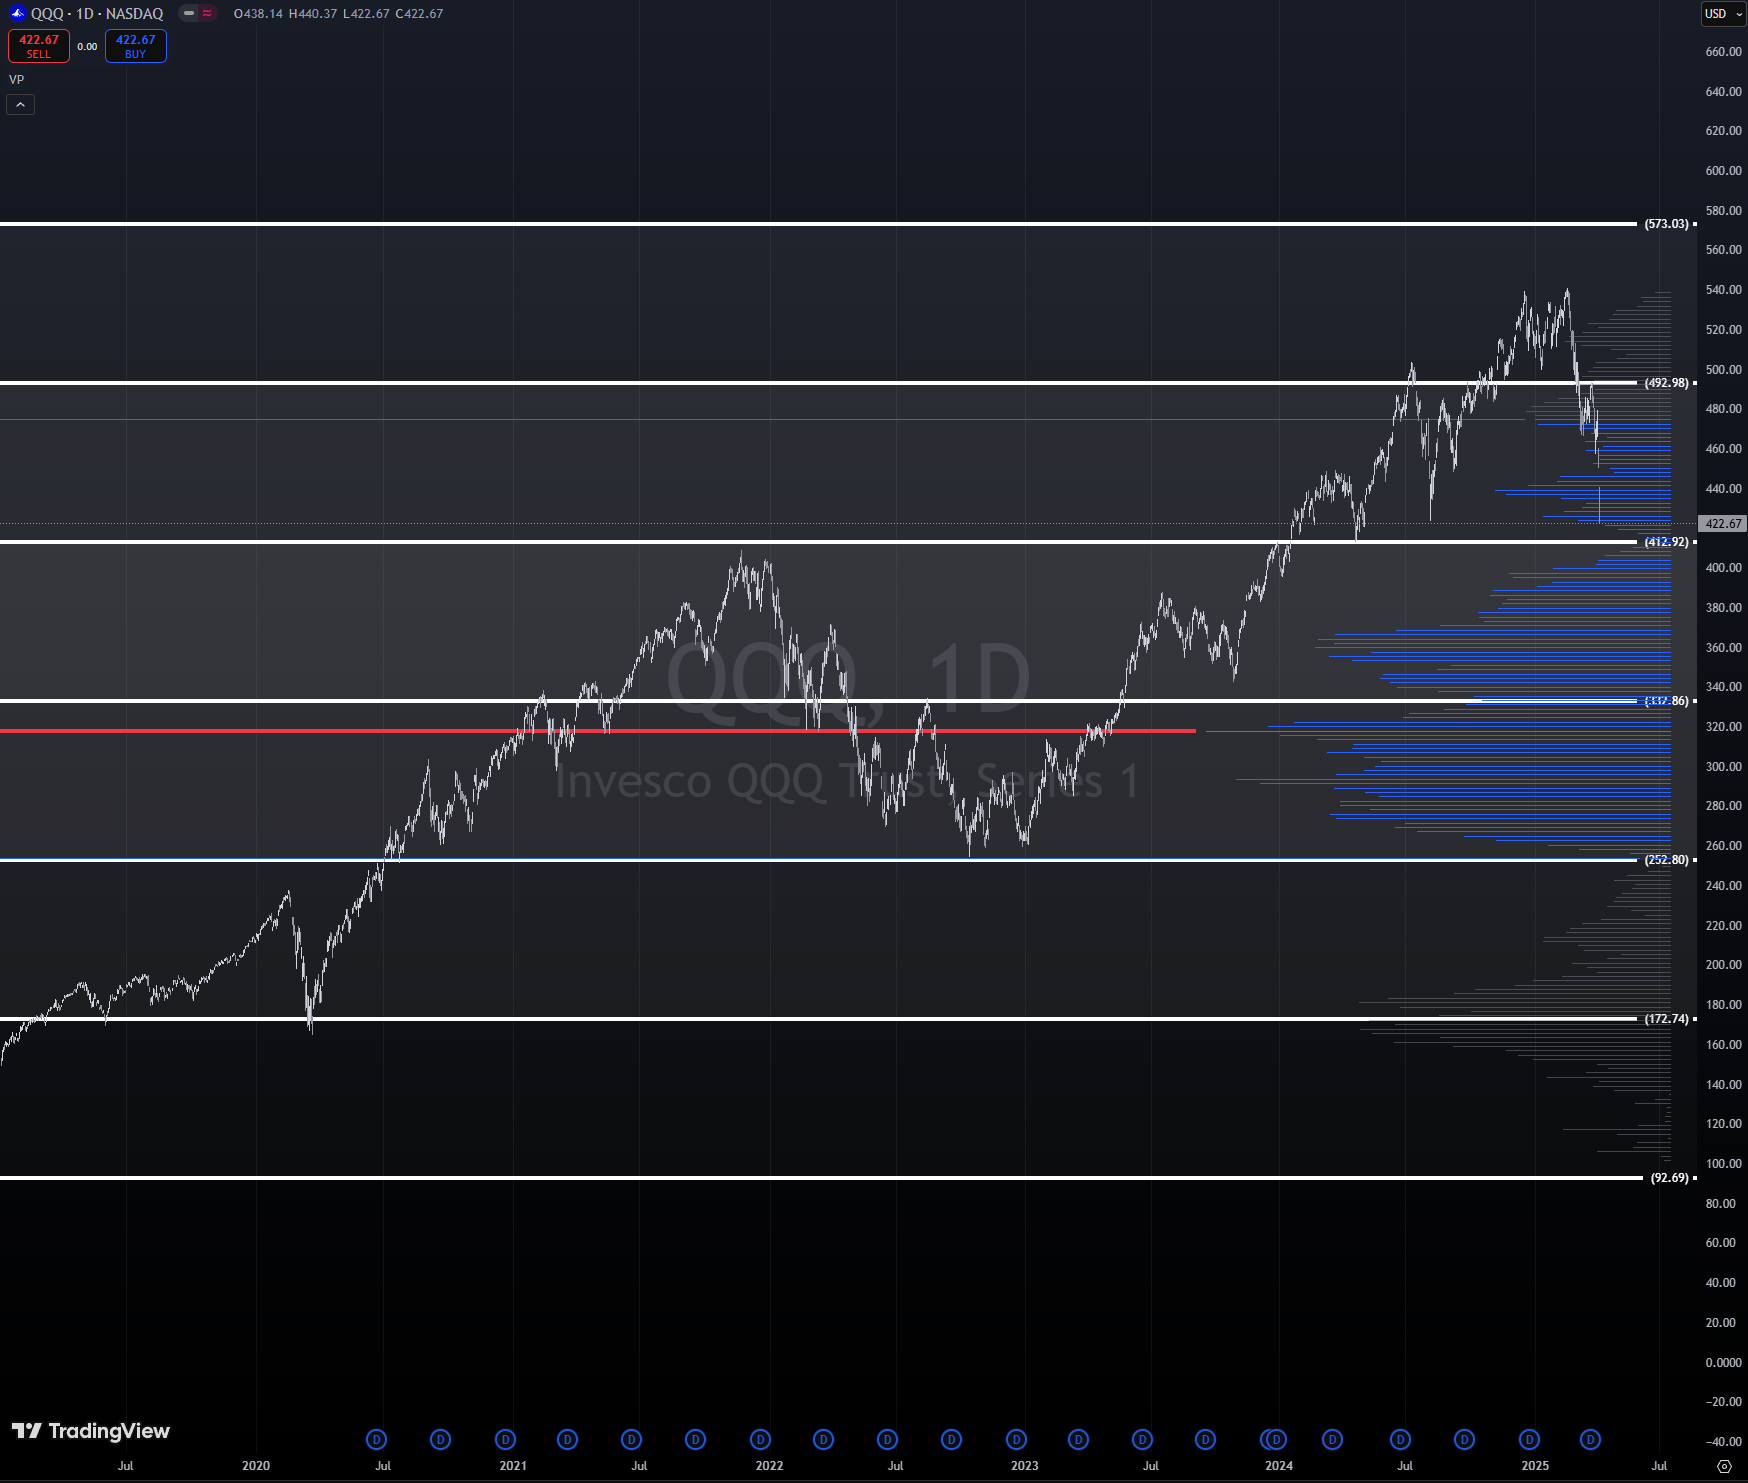Select the red horizontal line near 318
This screenshot has height=1483, width=1748.
coord(598,731)
